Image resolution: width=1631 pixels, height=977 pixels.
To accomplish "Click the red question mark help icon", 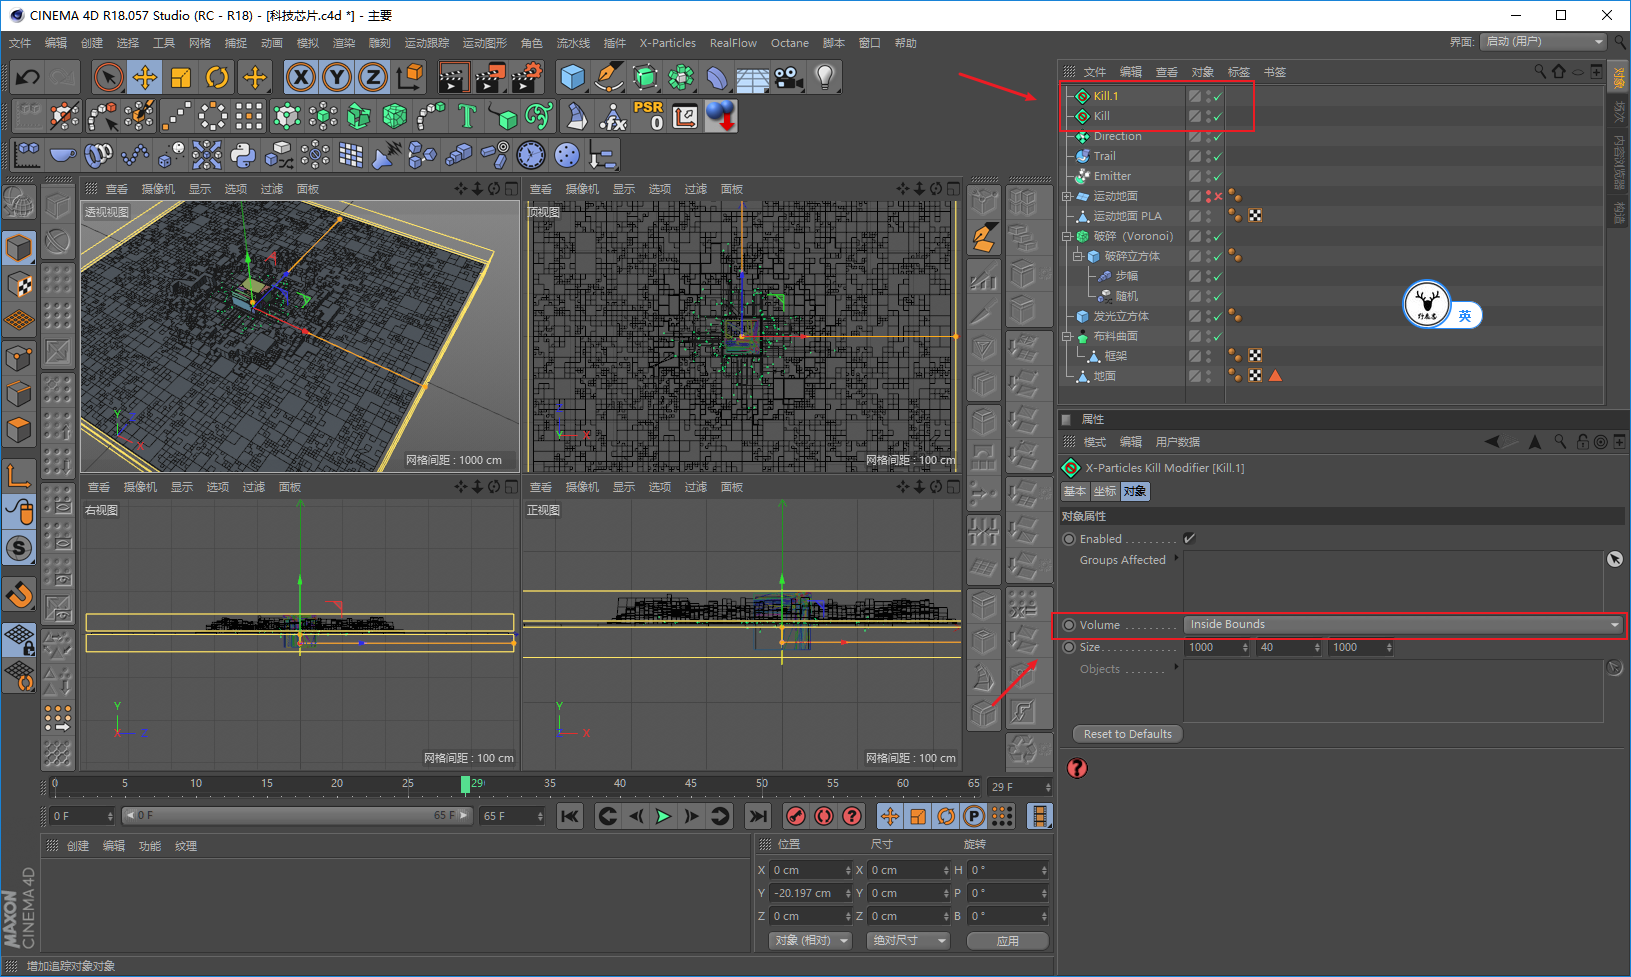I will click(1077, 768).
